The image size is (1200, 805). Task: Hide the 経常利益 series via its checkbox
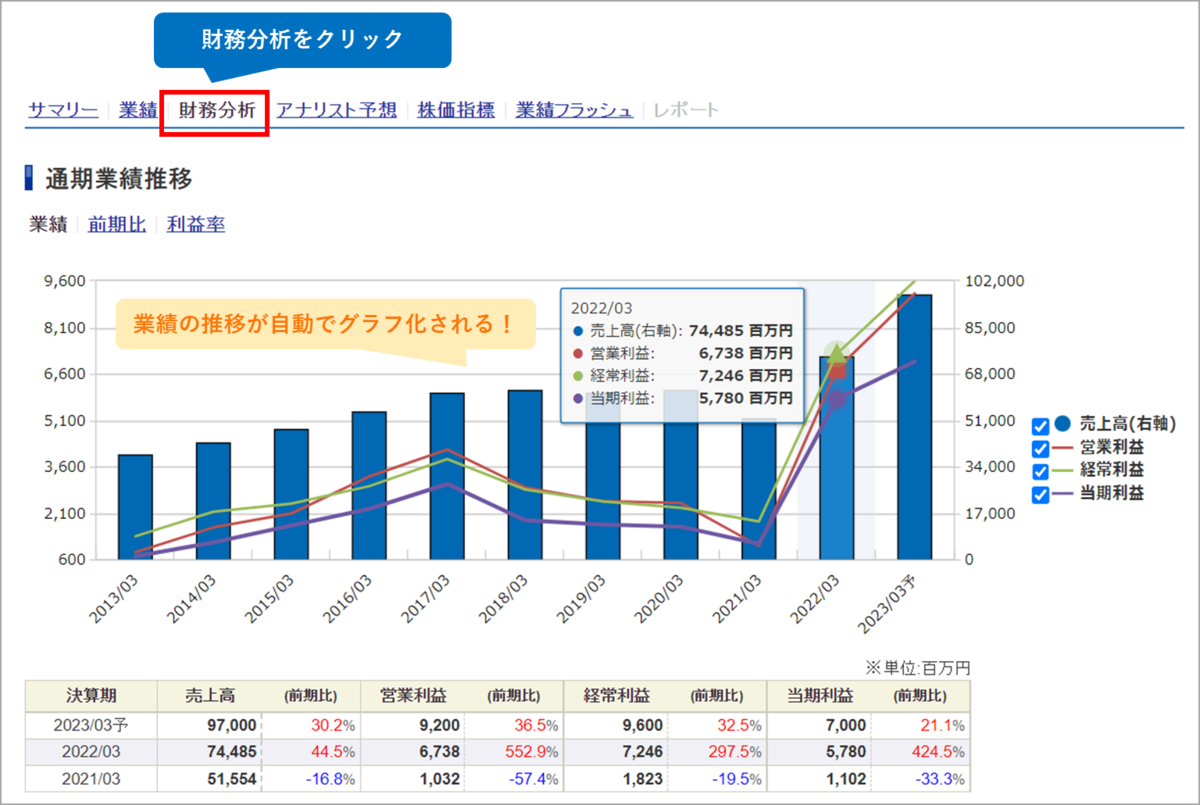(x=1040, y=471)
